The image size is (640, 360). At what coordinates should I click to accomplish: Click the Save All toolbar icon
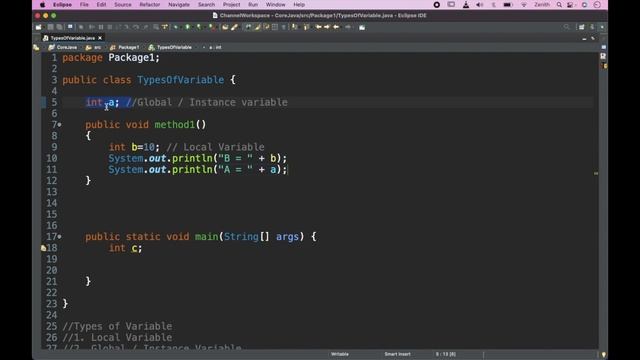pos(59,27)
